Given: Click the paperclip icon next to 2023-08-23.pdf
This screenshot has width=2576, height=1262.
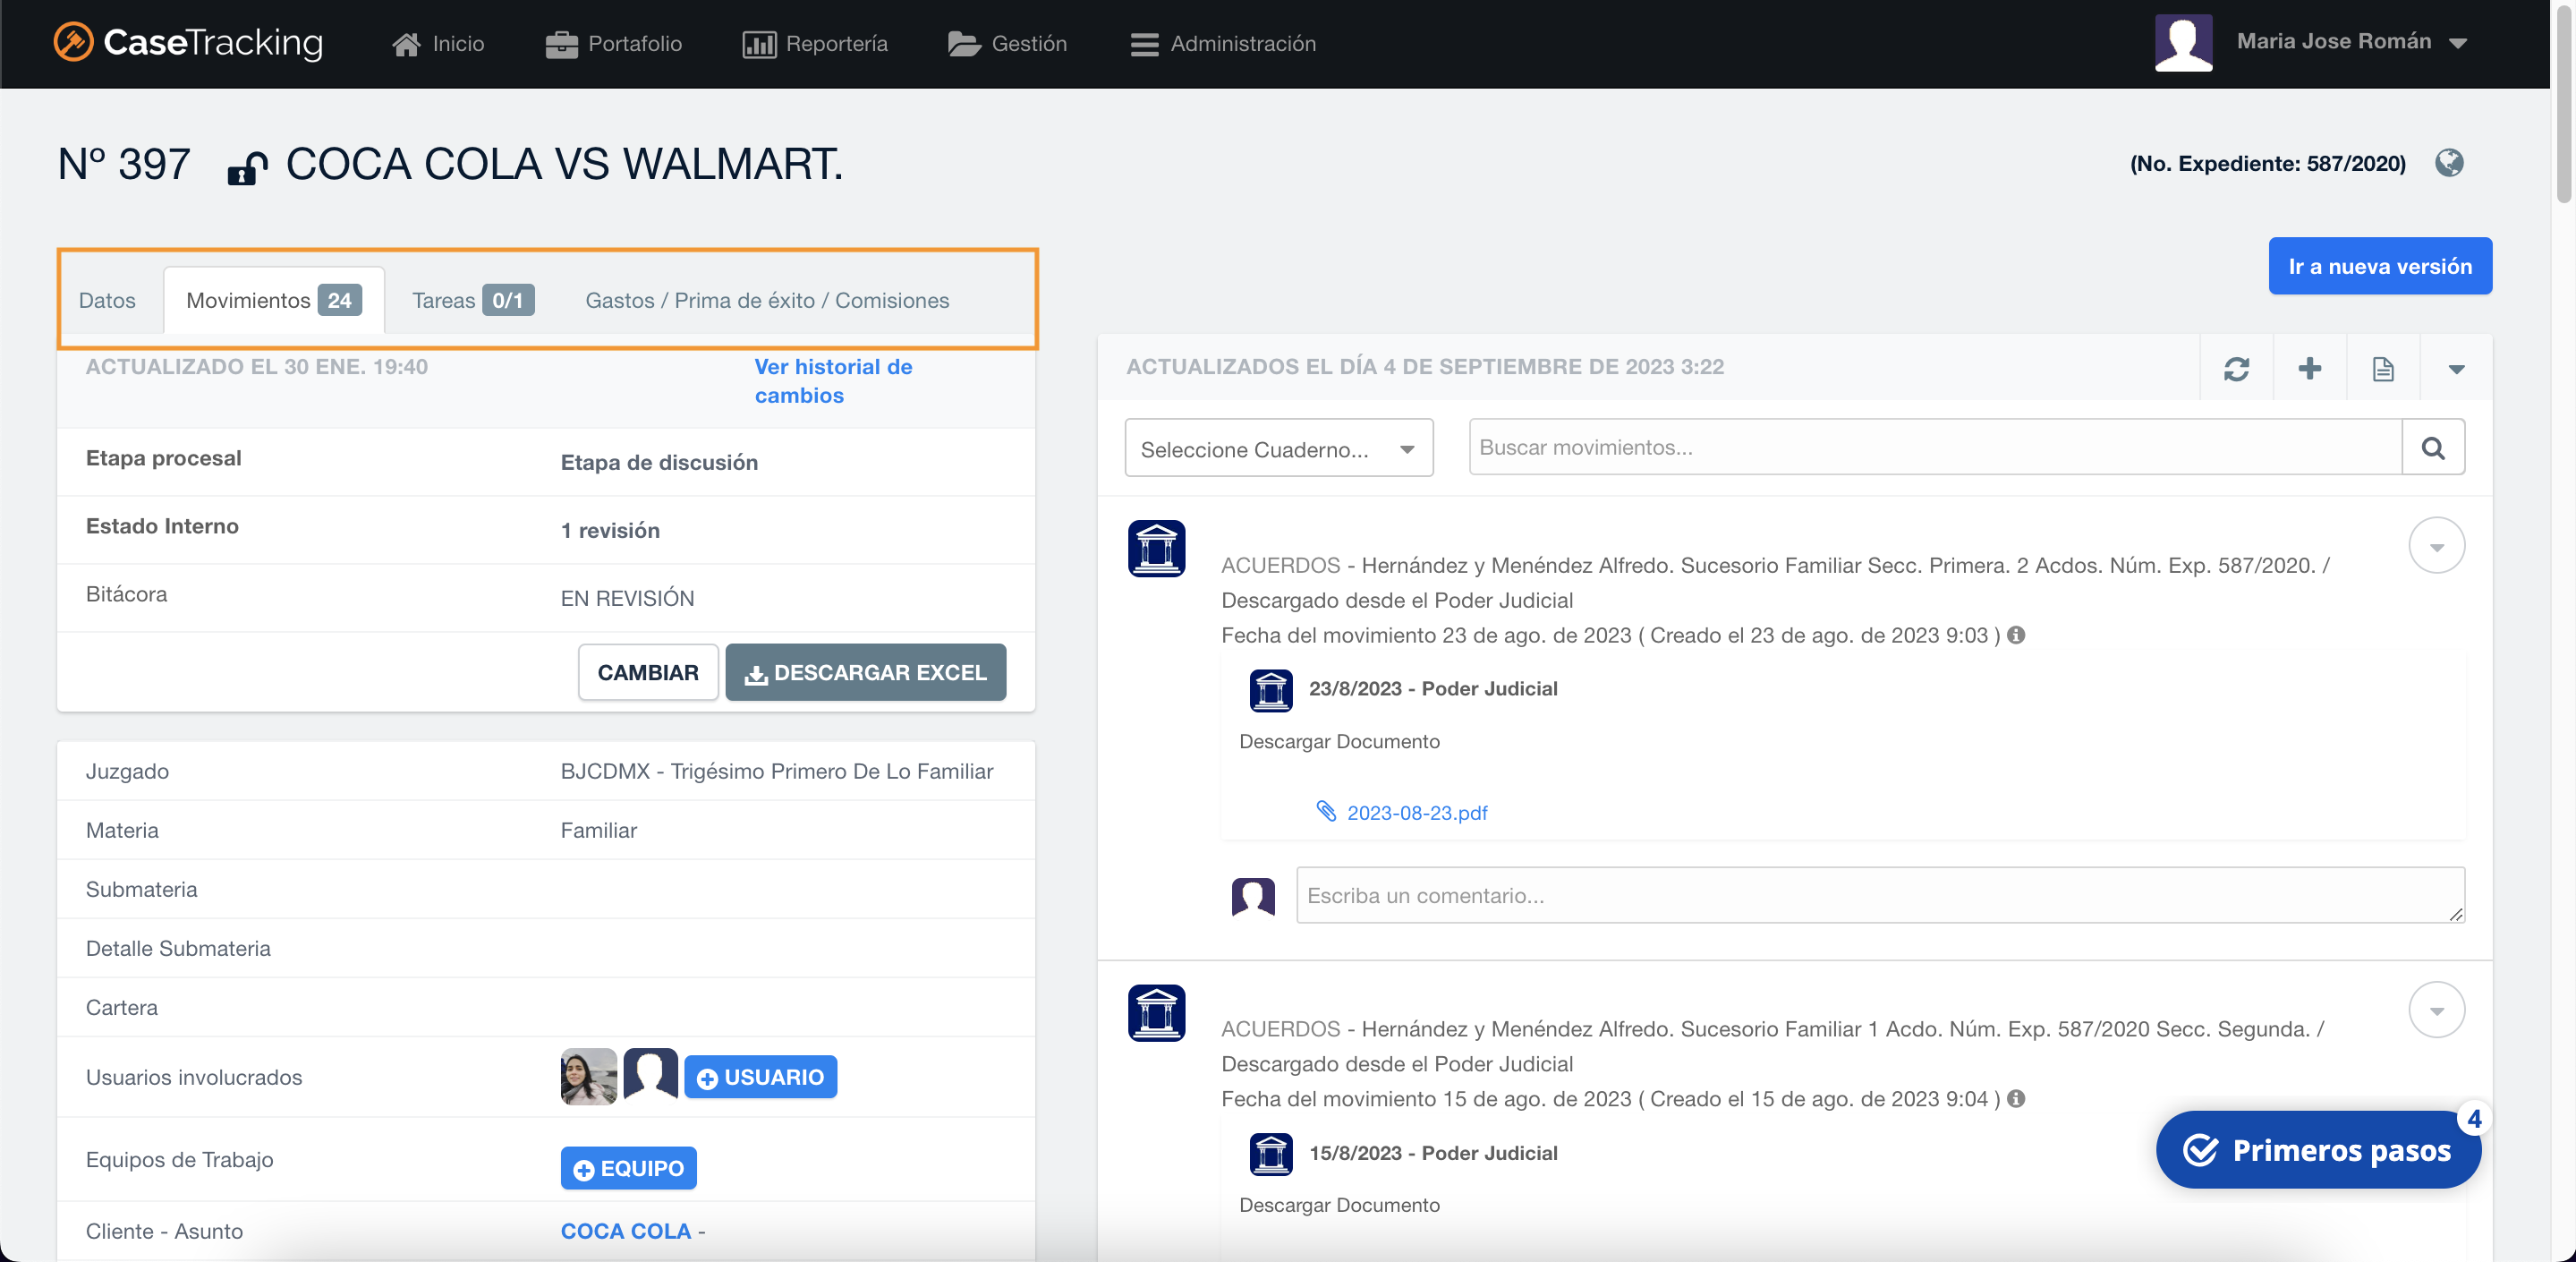Looking at the screenshot, I should (x=1326, y=811).
